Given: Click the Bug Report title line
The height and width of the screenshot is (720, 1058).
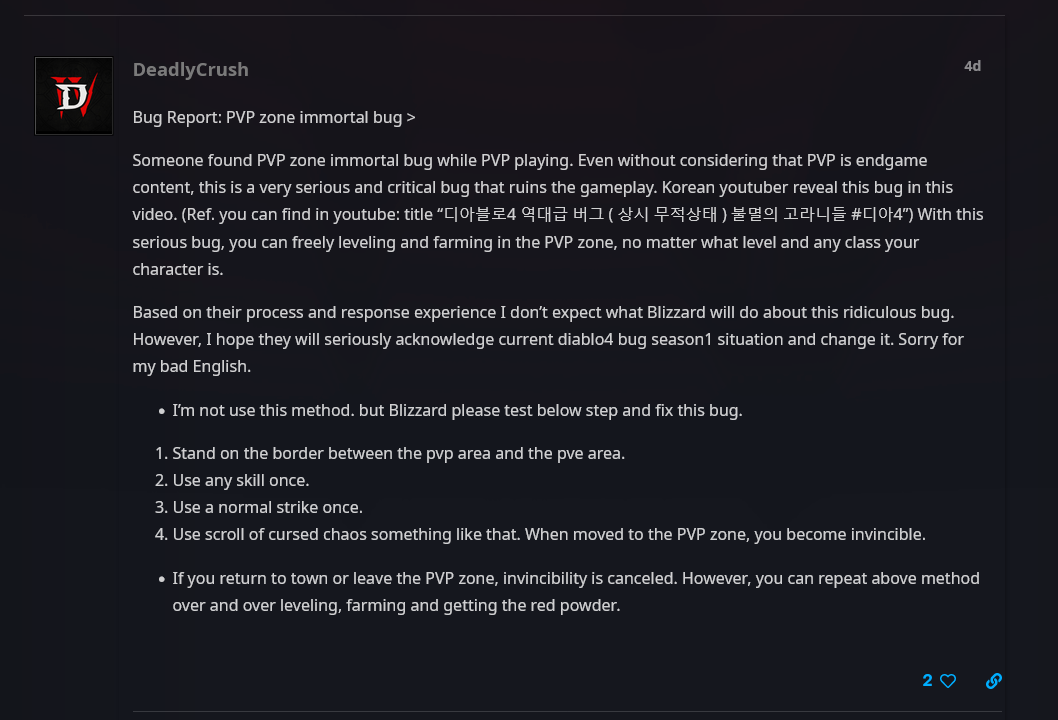Looking at the screenshot, I should (273, 117).
